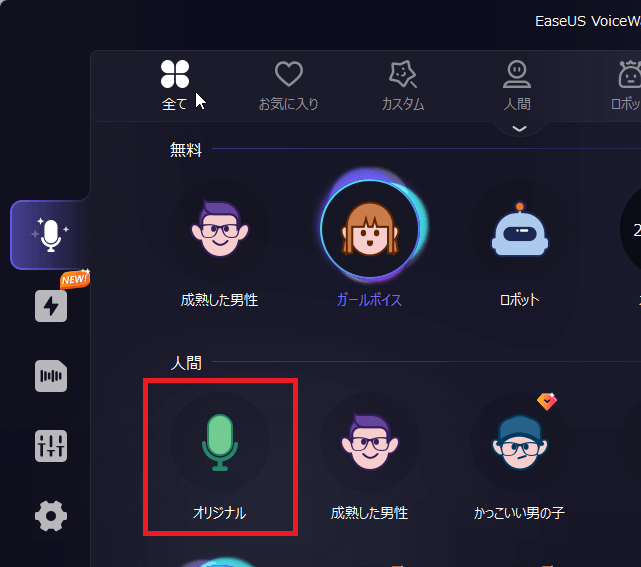Select the かっこいい男の子 voice avatar

[x=519, y=443]
